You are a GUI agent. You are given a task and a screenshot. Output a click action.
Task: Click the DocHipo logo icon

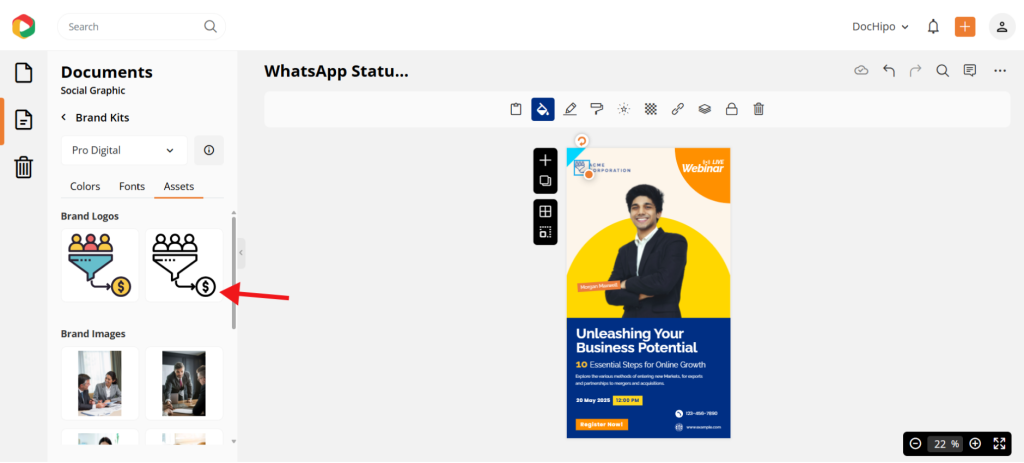coord(24,26)
